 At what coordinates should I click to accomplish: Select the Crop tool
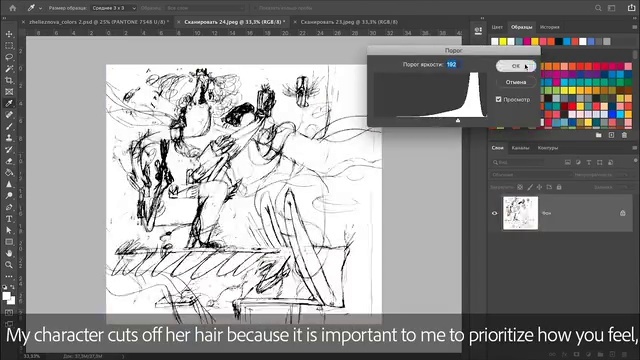(x=9, y=80)
